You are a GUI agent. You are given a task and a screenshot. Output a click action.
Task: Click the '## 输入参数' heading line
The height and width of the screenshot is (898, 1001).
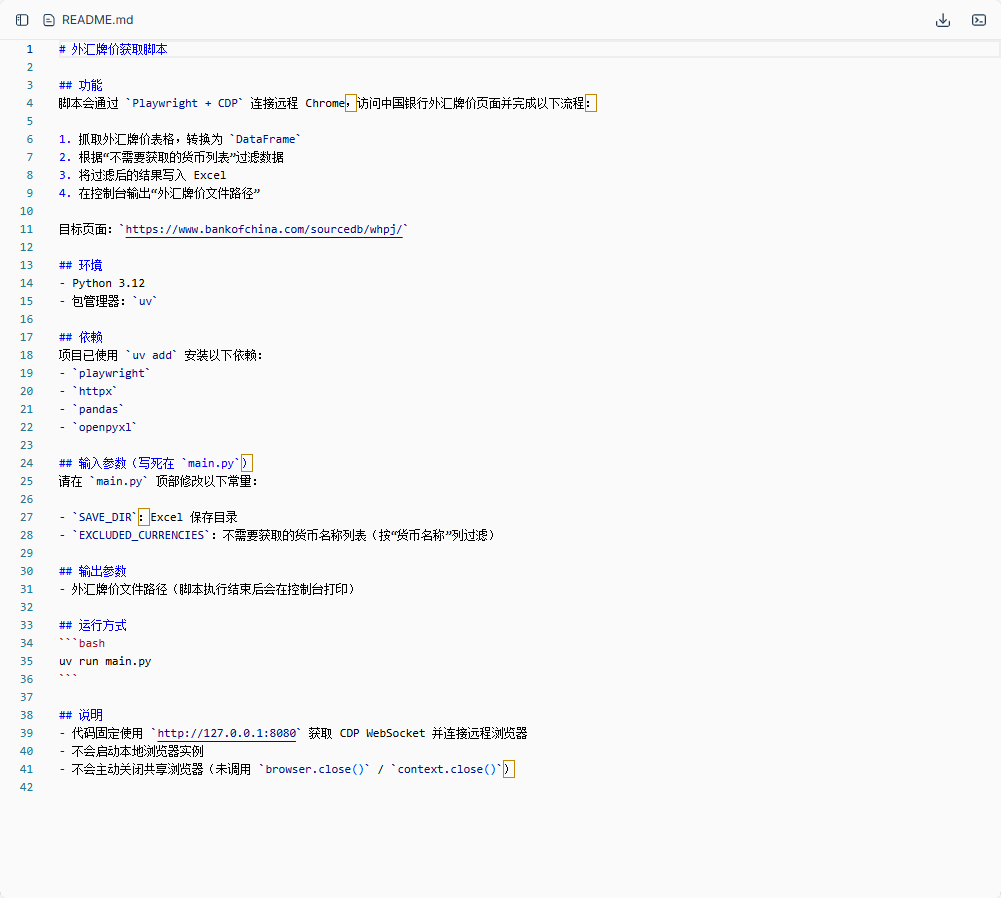[154, 463]
